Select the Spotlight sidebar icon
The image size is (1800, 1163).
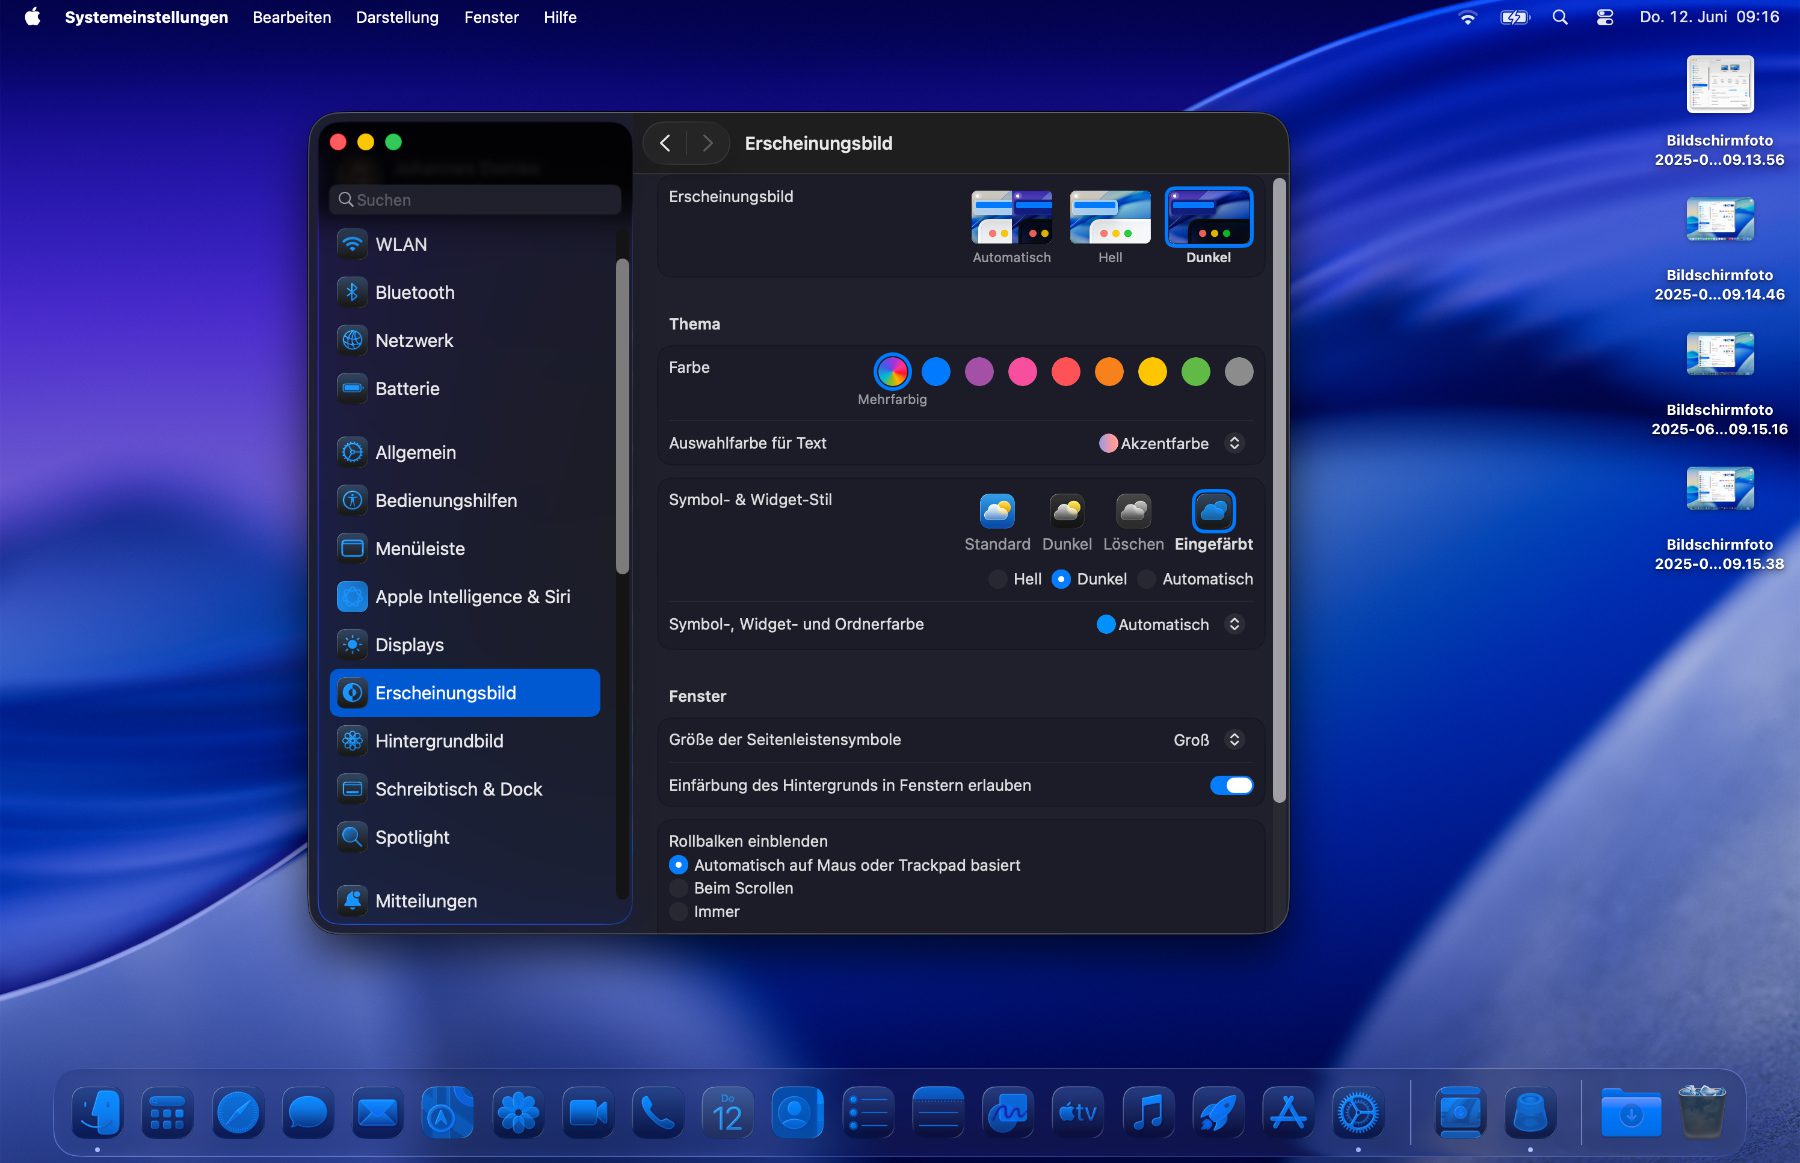pyautogui.click(x=352, y=837)
